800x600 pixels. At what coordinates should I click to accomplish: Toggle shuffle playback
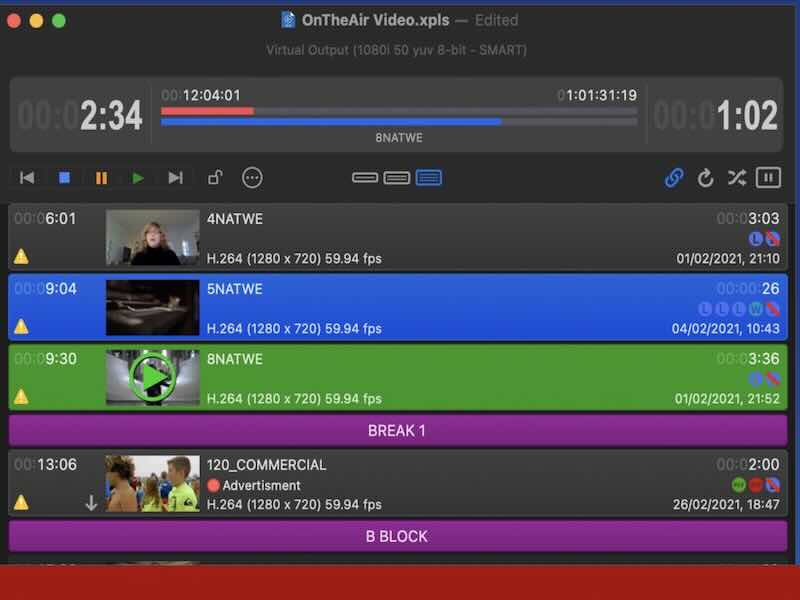point(736,178)
